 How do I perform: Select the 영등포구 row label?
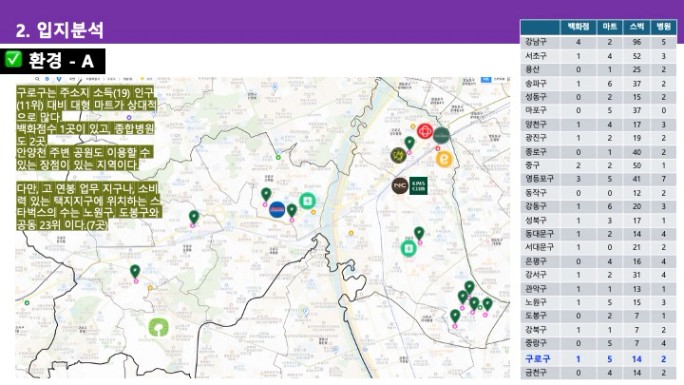(x=539, y=179)
